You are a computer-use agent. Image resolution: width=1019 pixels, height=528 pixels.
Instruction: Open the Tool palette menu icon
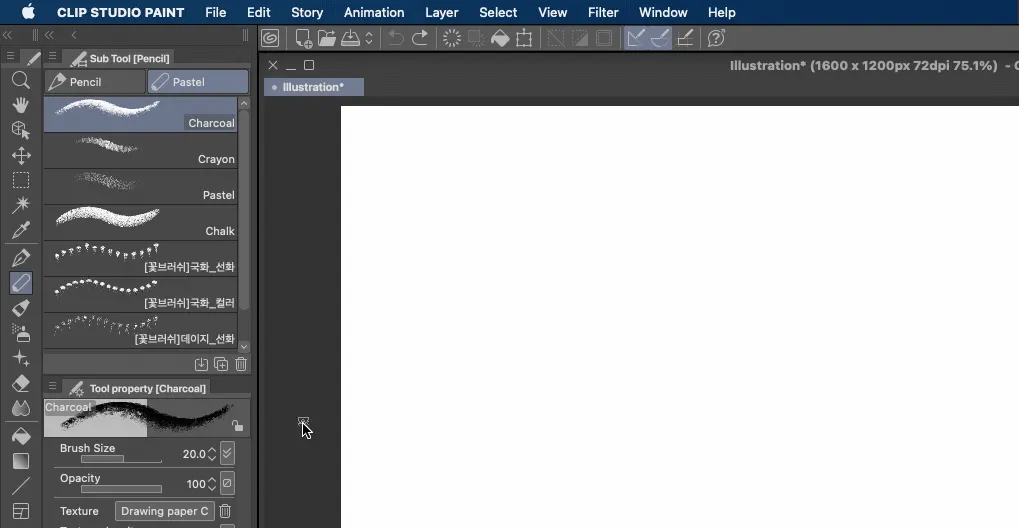[x=10, y=57]
